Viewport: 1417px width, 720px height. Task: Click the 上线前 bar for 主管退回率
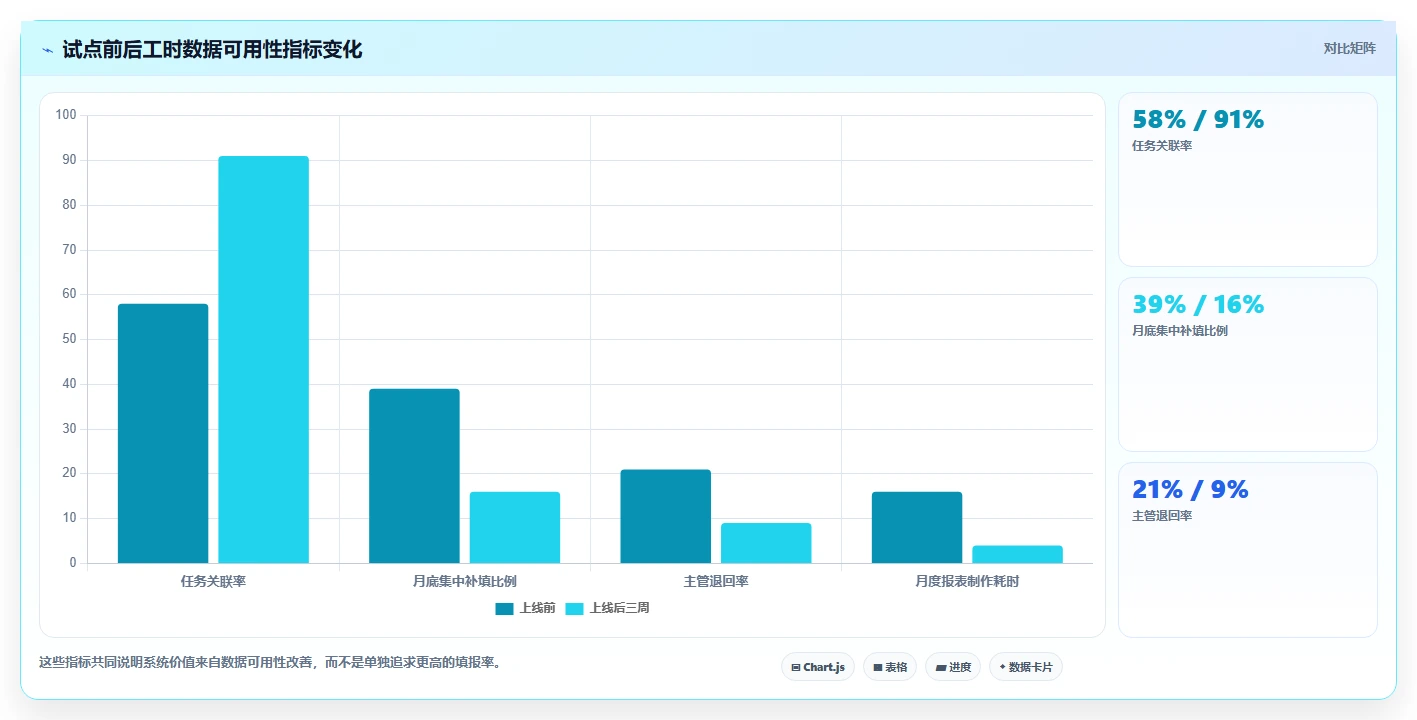tap(666, 516)
